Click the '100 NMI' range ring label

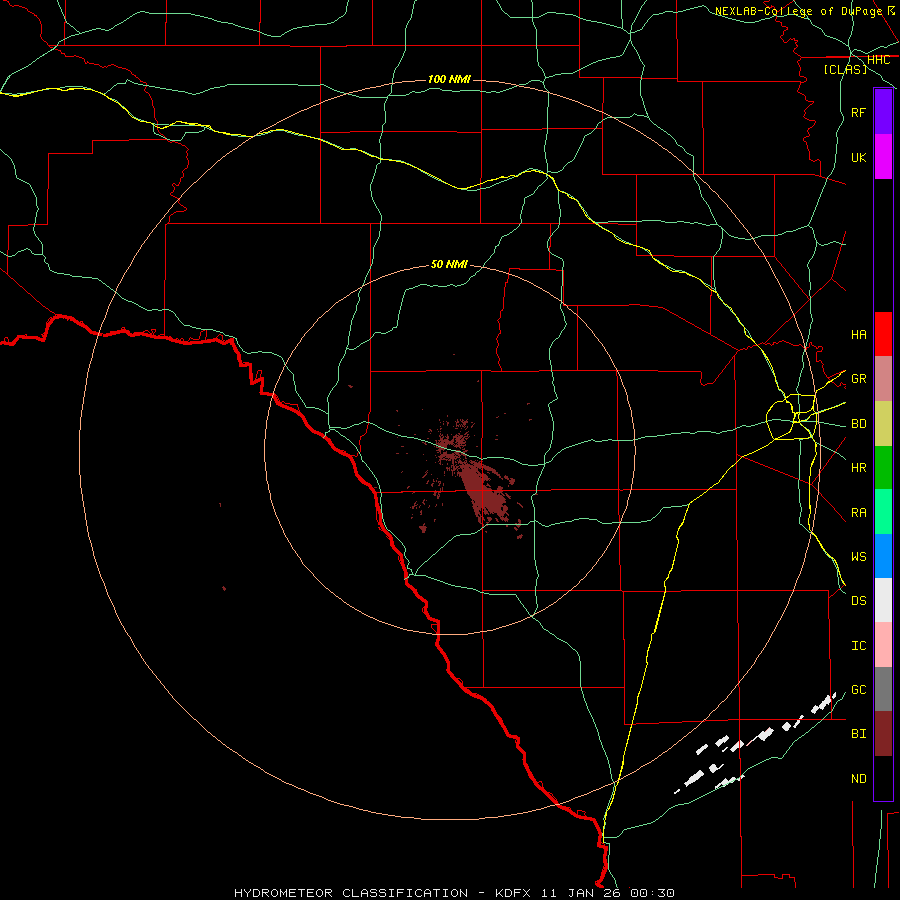449,79
